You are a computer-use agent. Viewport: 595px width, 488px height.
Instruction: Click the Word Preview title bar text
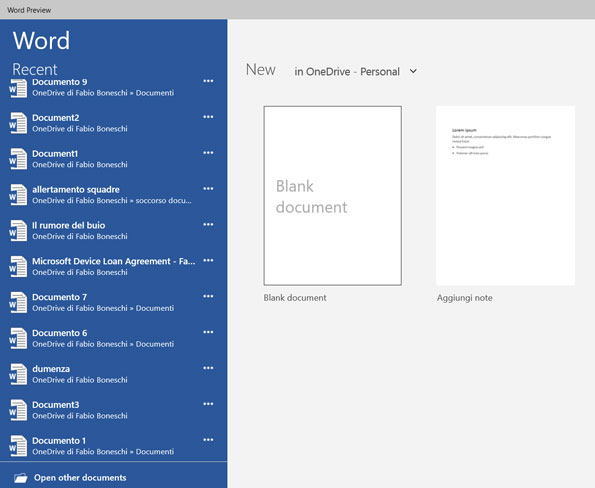pyautogui.click(x=29, y=10)
